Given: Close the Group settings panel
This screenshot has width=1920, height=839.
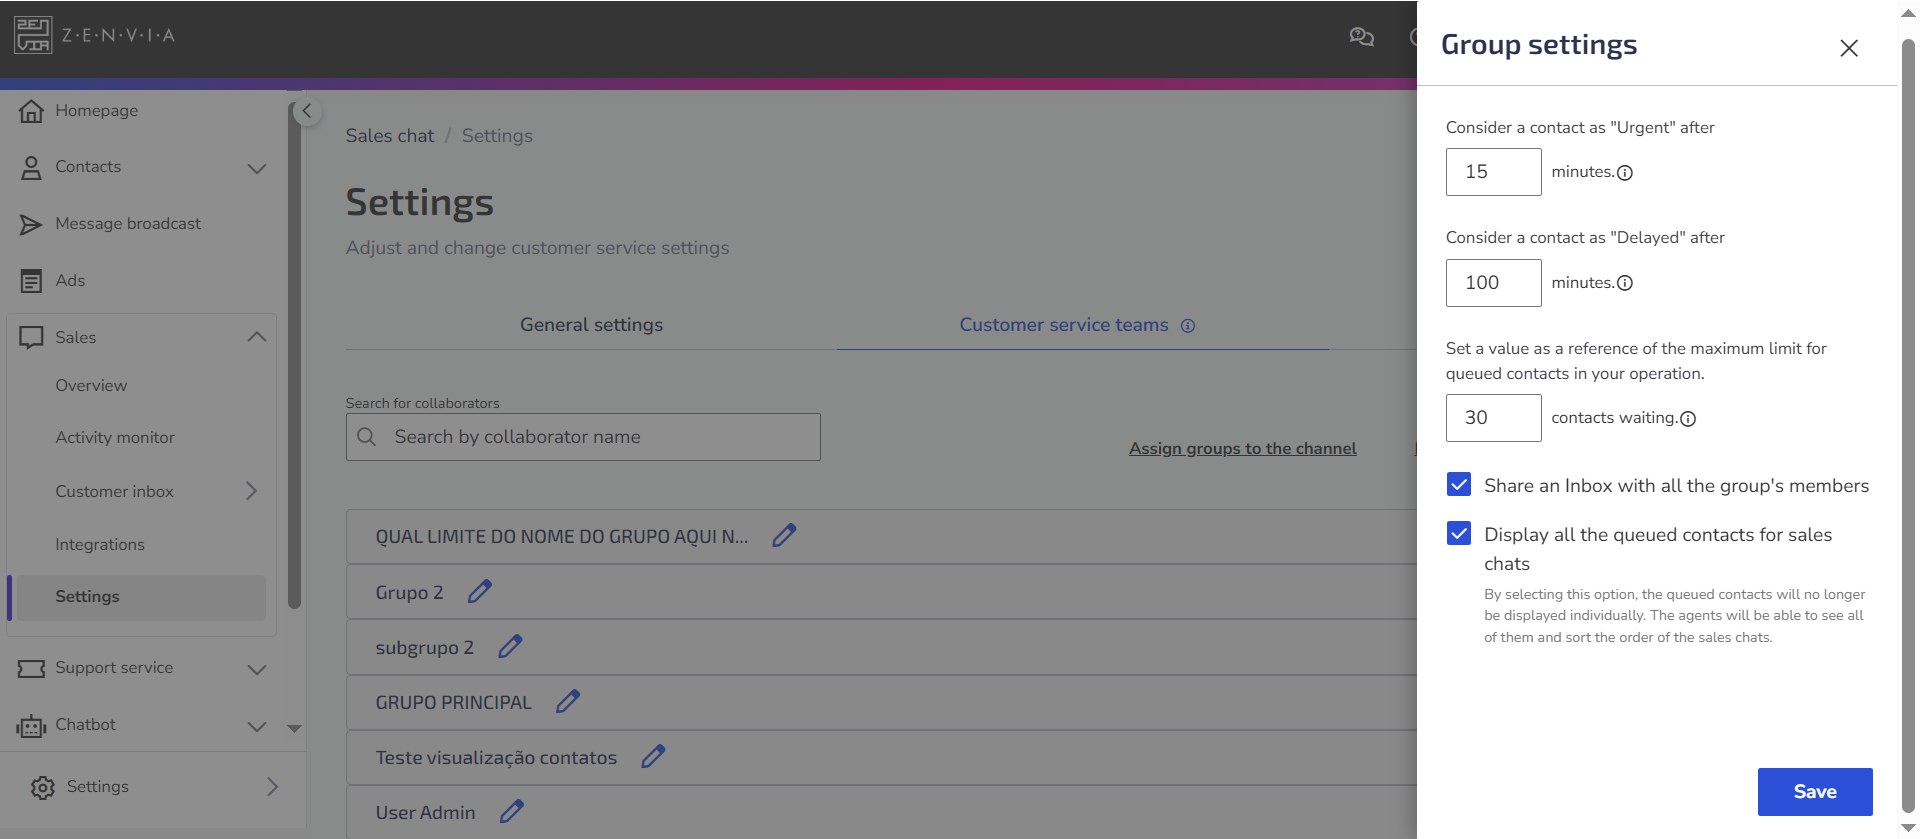Looking at the screenshot, I should [x=1849, y=48].
